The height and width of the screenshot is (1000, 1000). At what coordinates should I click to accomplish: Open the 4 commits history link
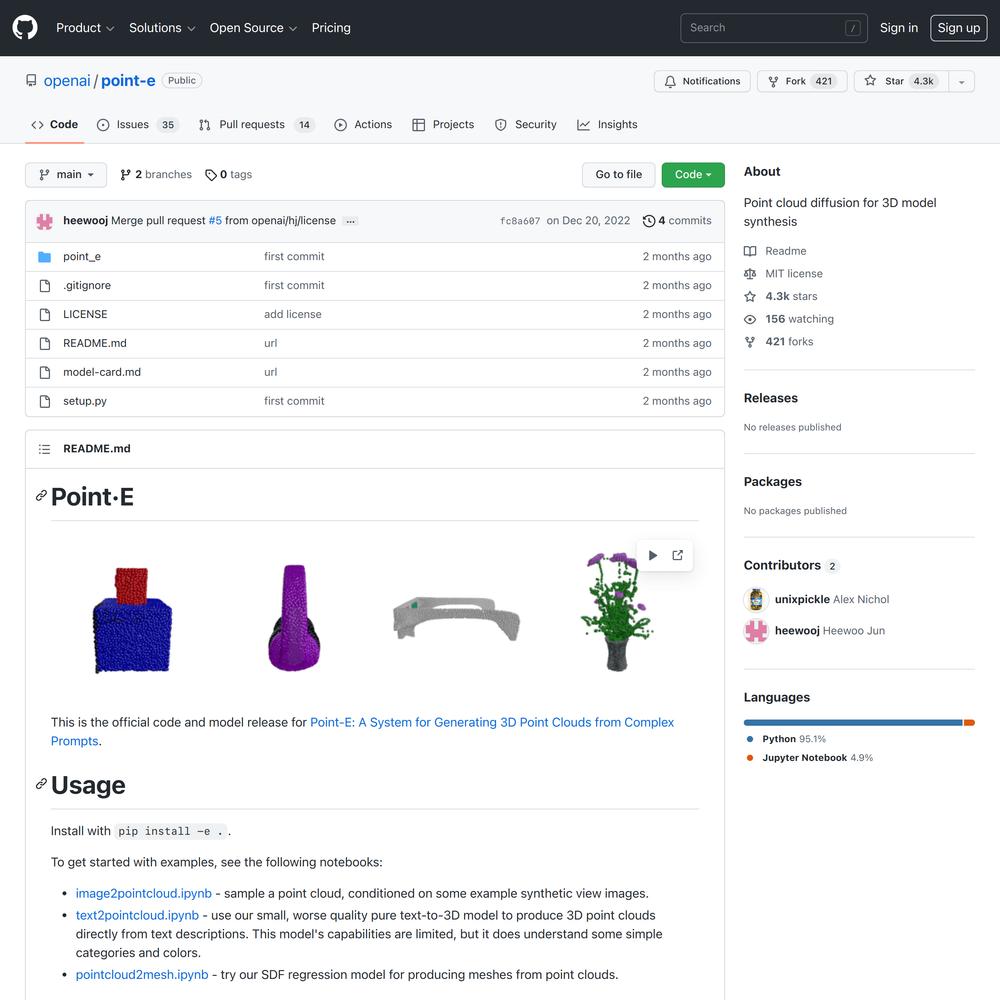(x=677, y=221)
